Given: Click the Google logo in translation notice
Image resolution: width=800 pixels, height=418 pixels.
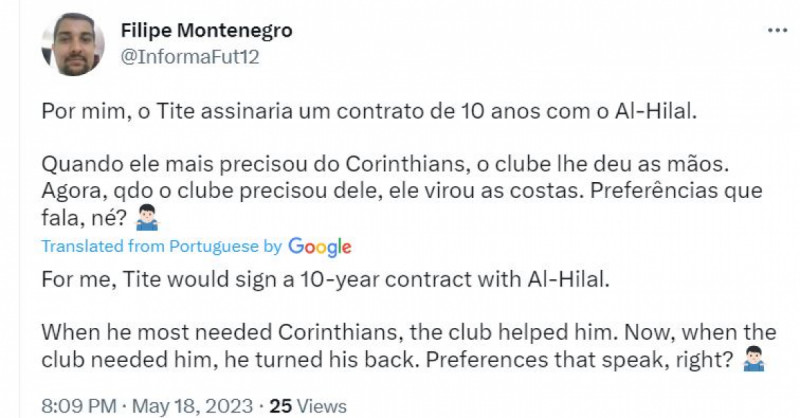Looking at the screenshot, I should point(319,246).
